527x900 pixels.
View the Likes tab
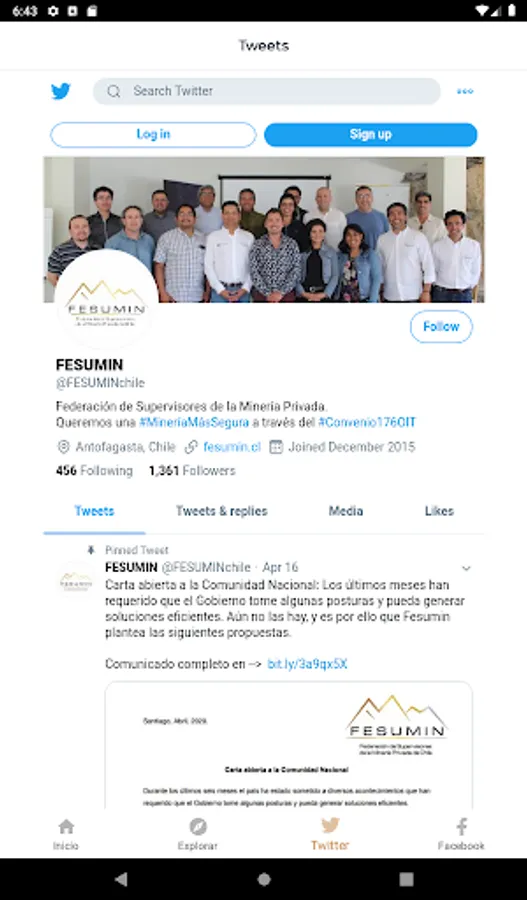point(439,511)
